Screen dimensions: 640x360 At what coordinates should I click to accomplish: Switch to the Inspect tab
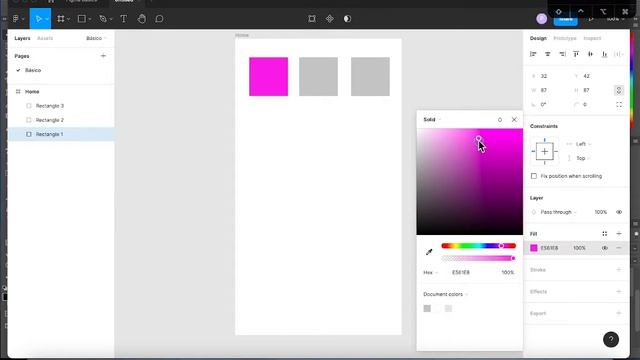(592, 38)
